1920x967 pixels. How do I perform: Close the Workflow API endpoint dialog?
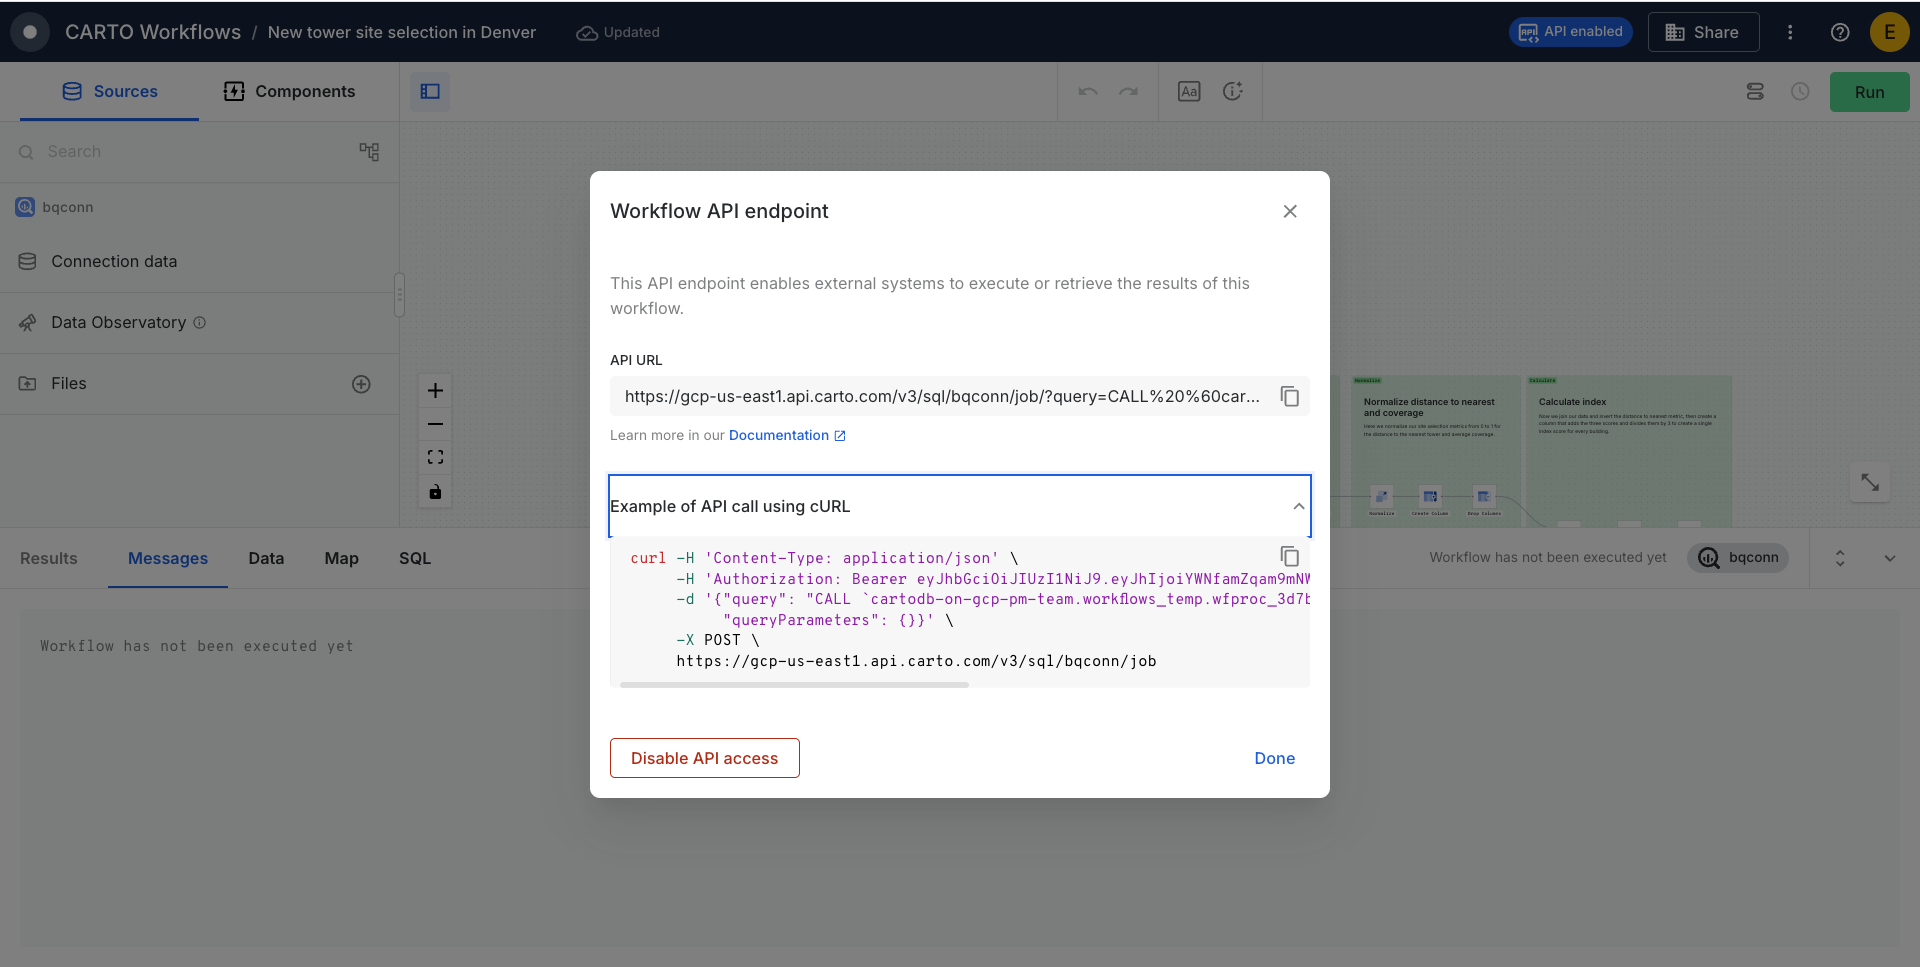pos(1290,211)
